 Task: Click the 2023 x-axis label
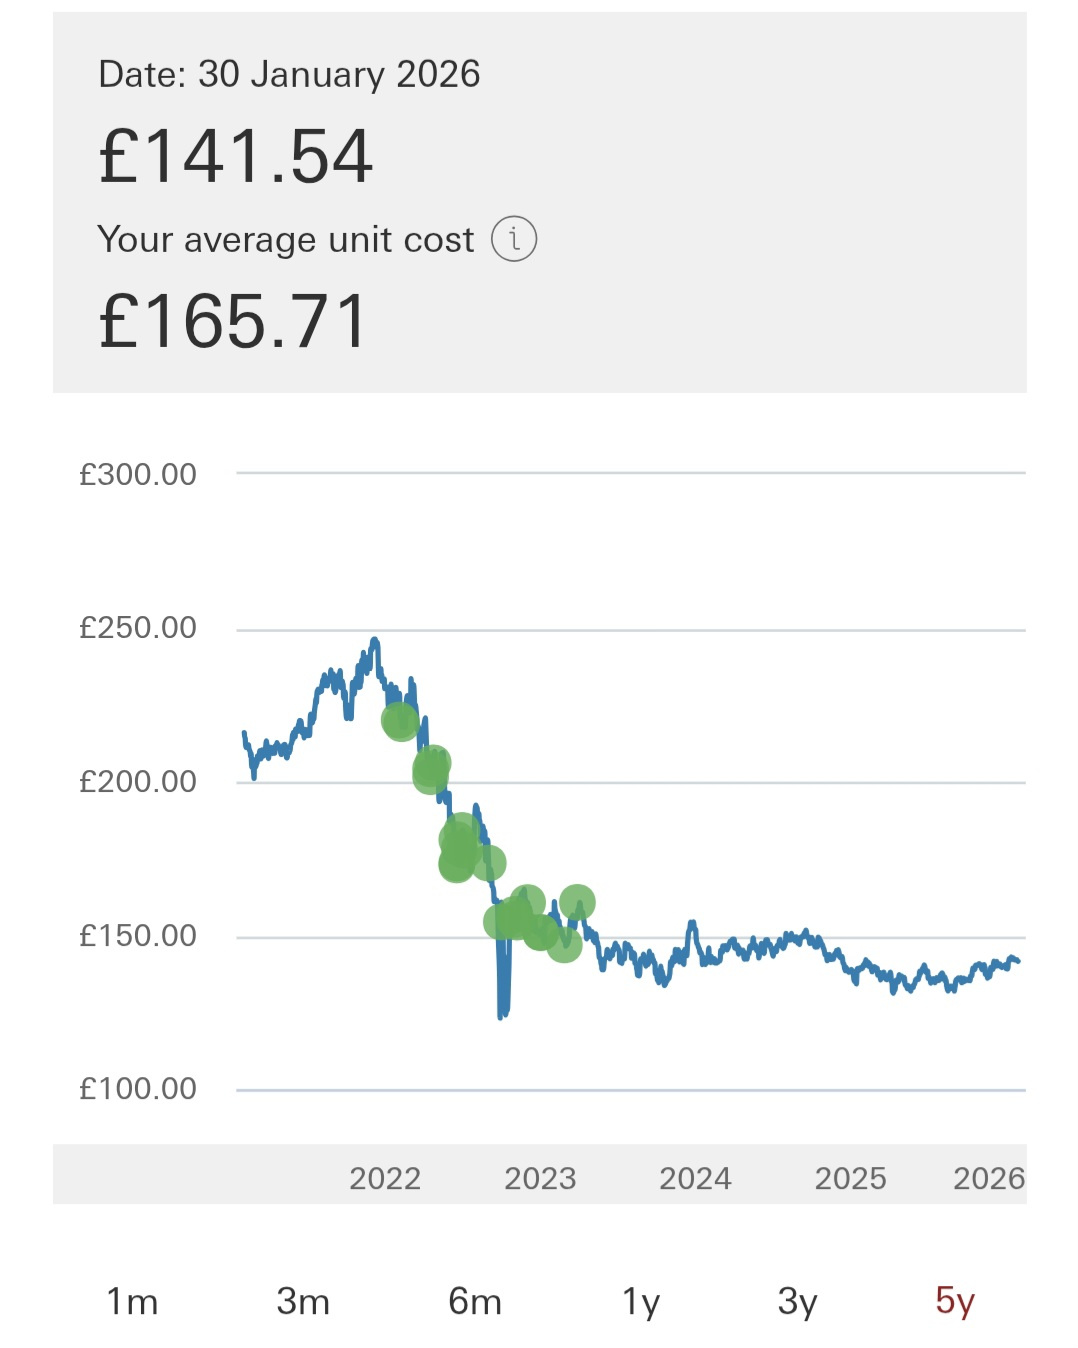tap(540, 1178)
